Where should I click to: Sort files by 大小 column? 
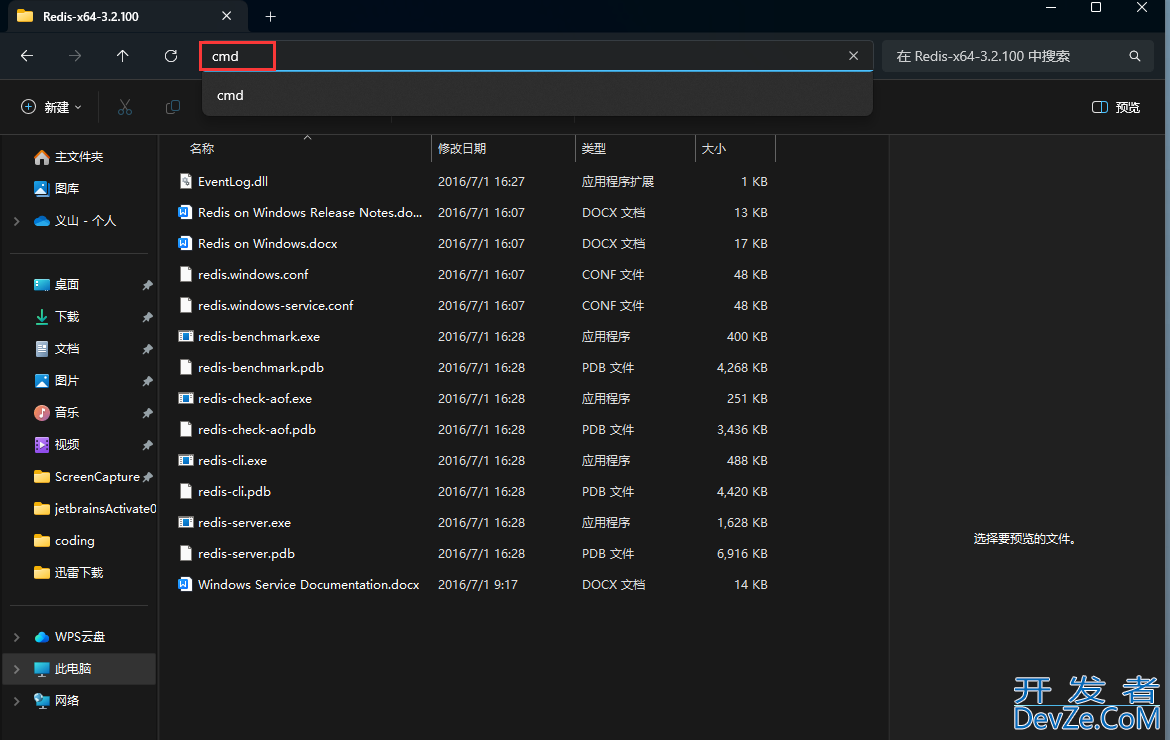click(x=713, y=148)
